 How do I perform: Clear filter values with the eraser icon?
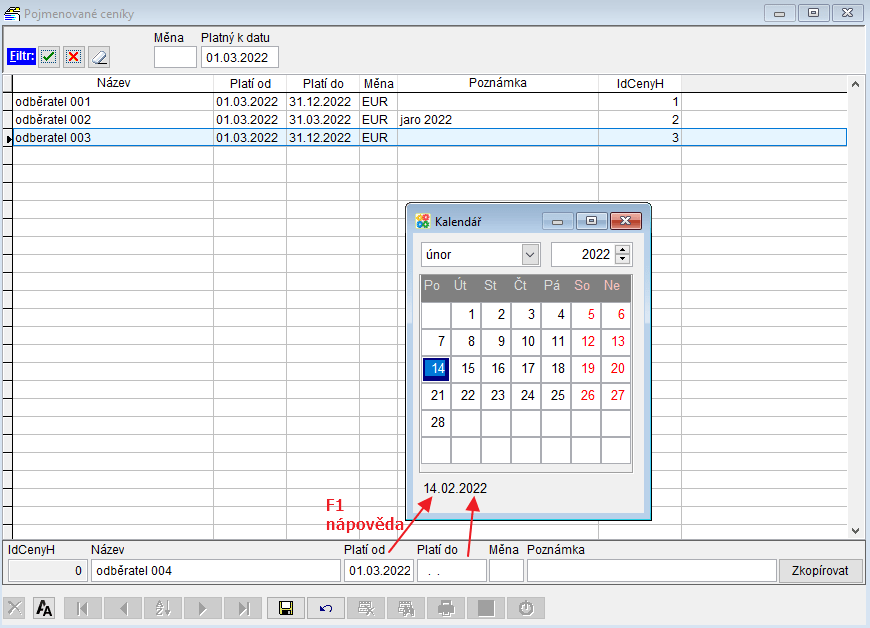tap(99, 57)
